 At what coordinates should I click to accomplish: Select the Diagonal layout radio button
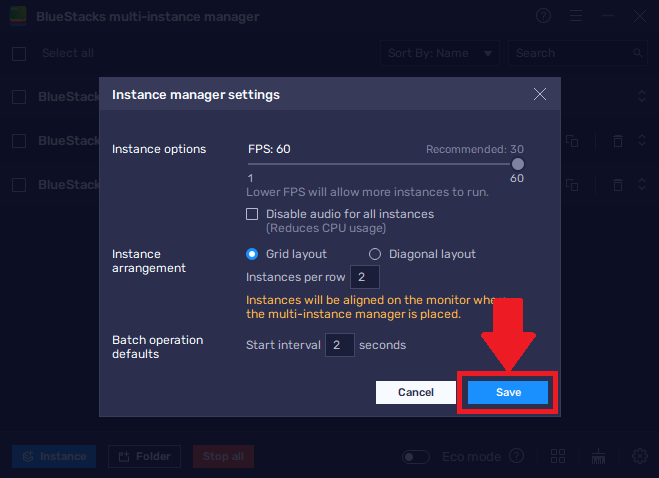[376, 254]
